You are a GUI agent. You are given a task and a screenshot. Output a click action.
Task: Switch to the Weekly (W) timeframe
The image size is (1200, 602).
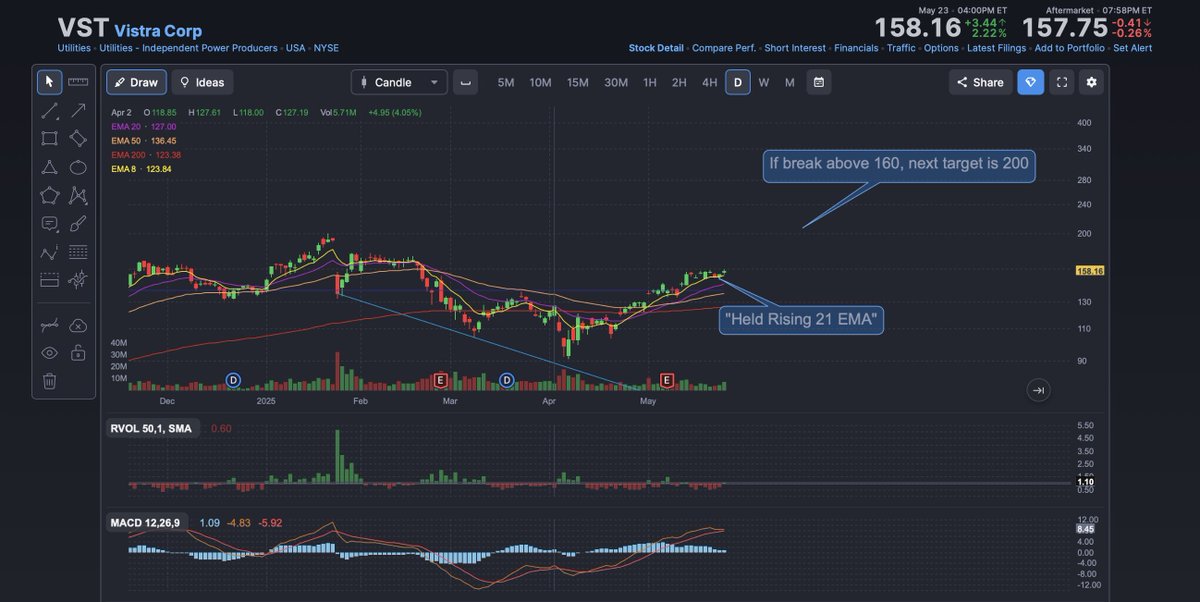pyautogui.click(x=763, y=83)
